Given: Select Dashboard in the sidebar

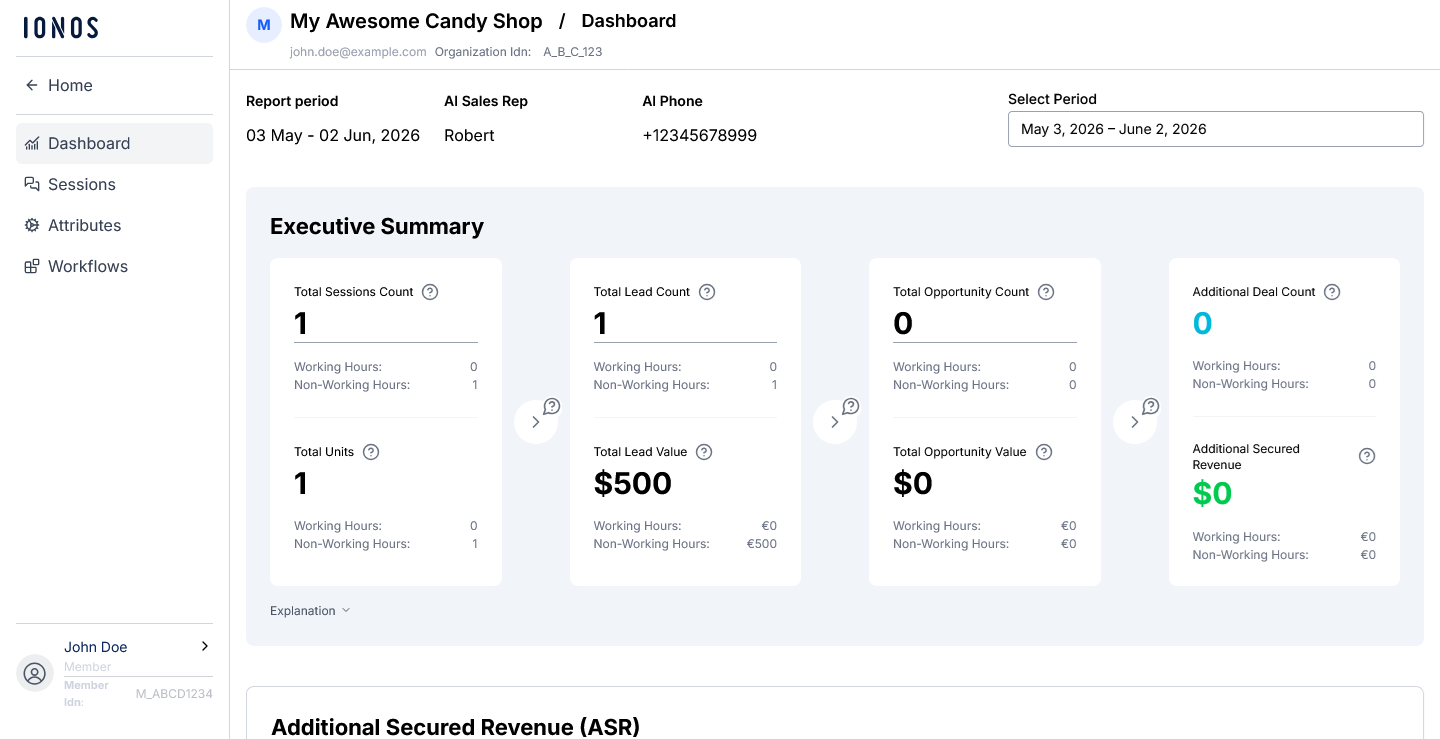Looking at the screenshot, I should 114,143.
